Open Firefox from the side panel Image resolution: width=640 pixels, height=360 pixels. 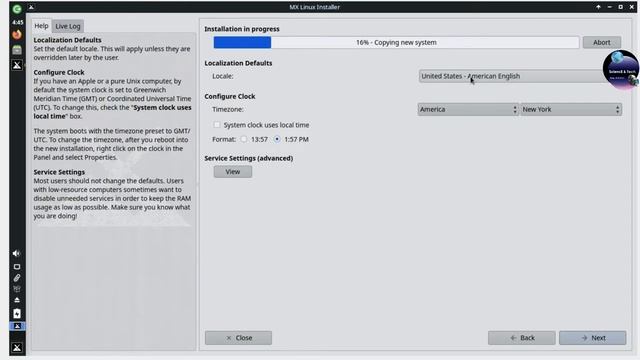[x=17, y=35]
